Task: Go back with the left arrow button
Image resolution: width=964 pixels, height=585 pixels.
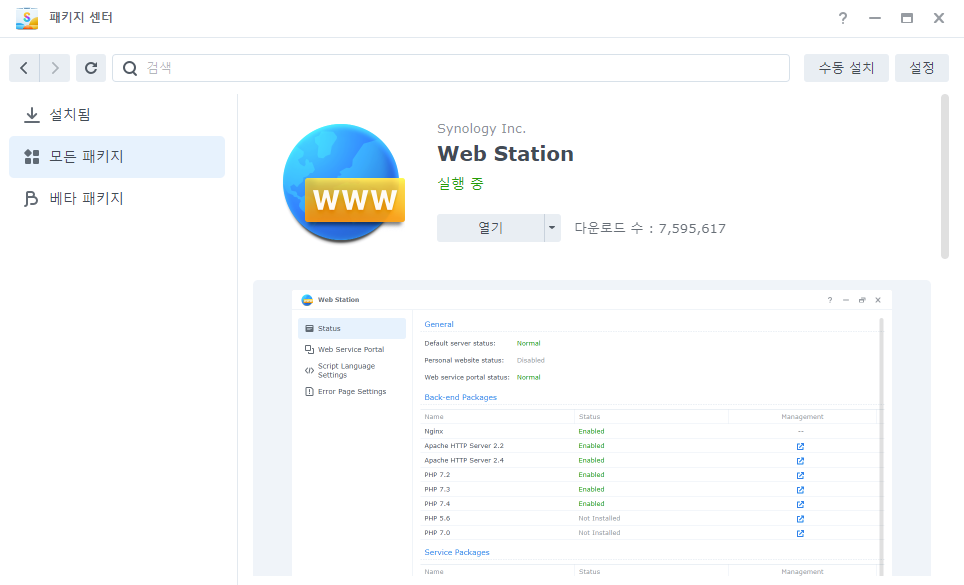Action: pos(24,68)
